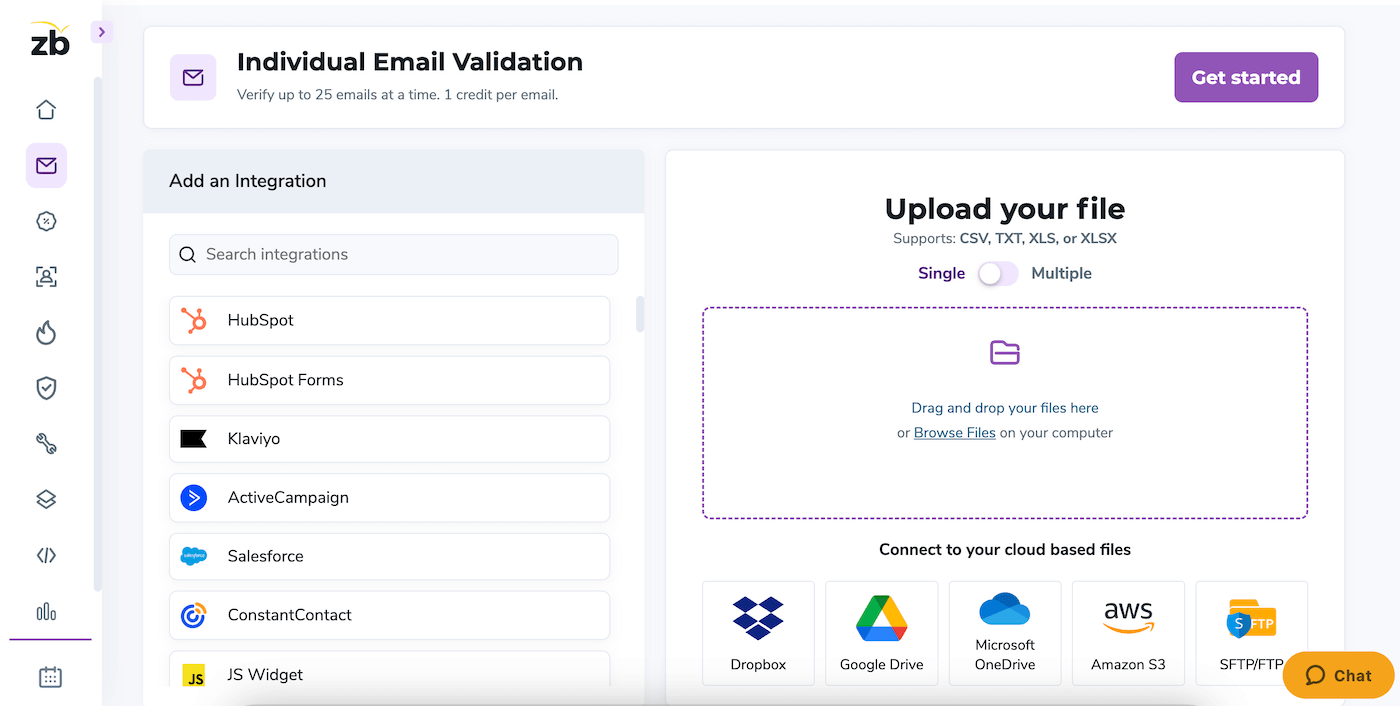
Task: Open the home icon in sidebar
Action: [x=46, y=110]
